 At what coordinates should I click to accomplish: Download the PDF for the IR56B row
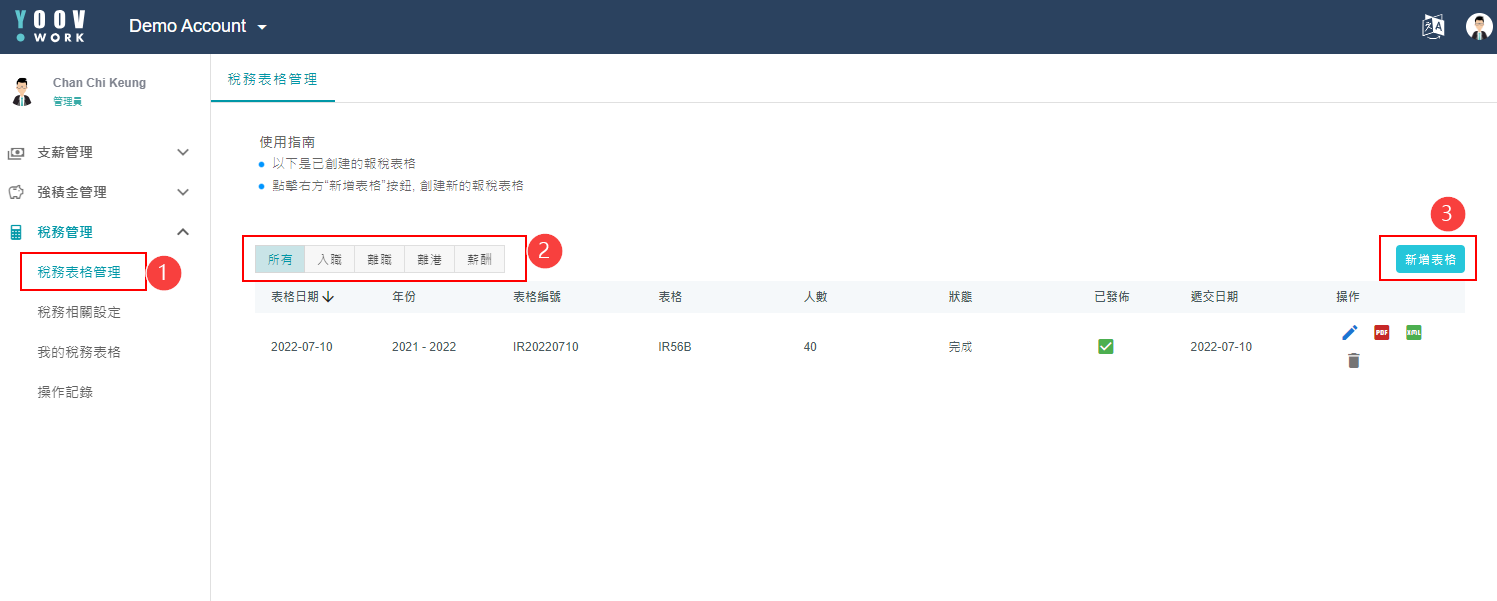pos(1381,333)
